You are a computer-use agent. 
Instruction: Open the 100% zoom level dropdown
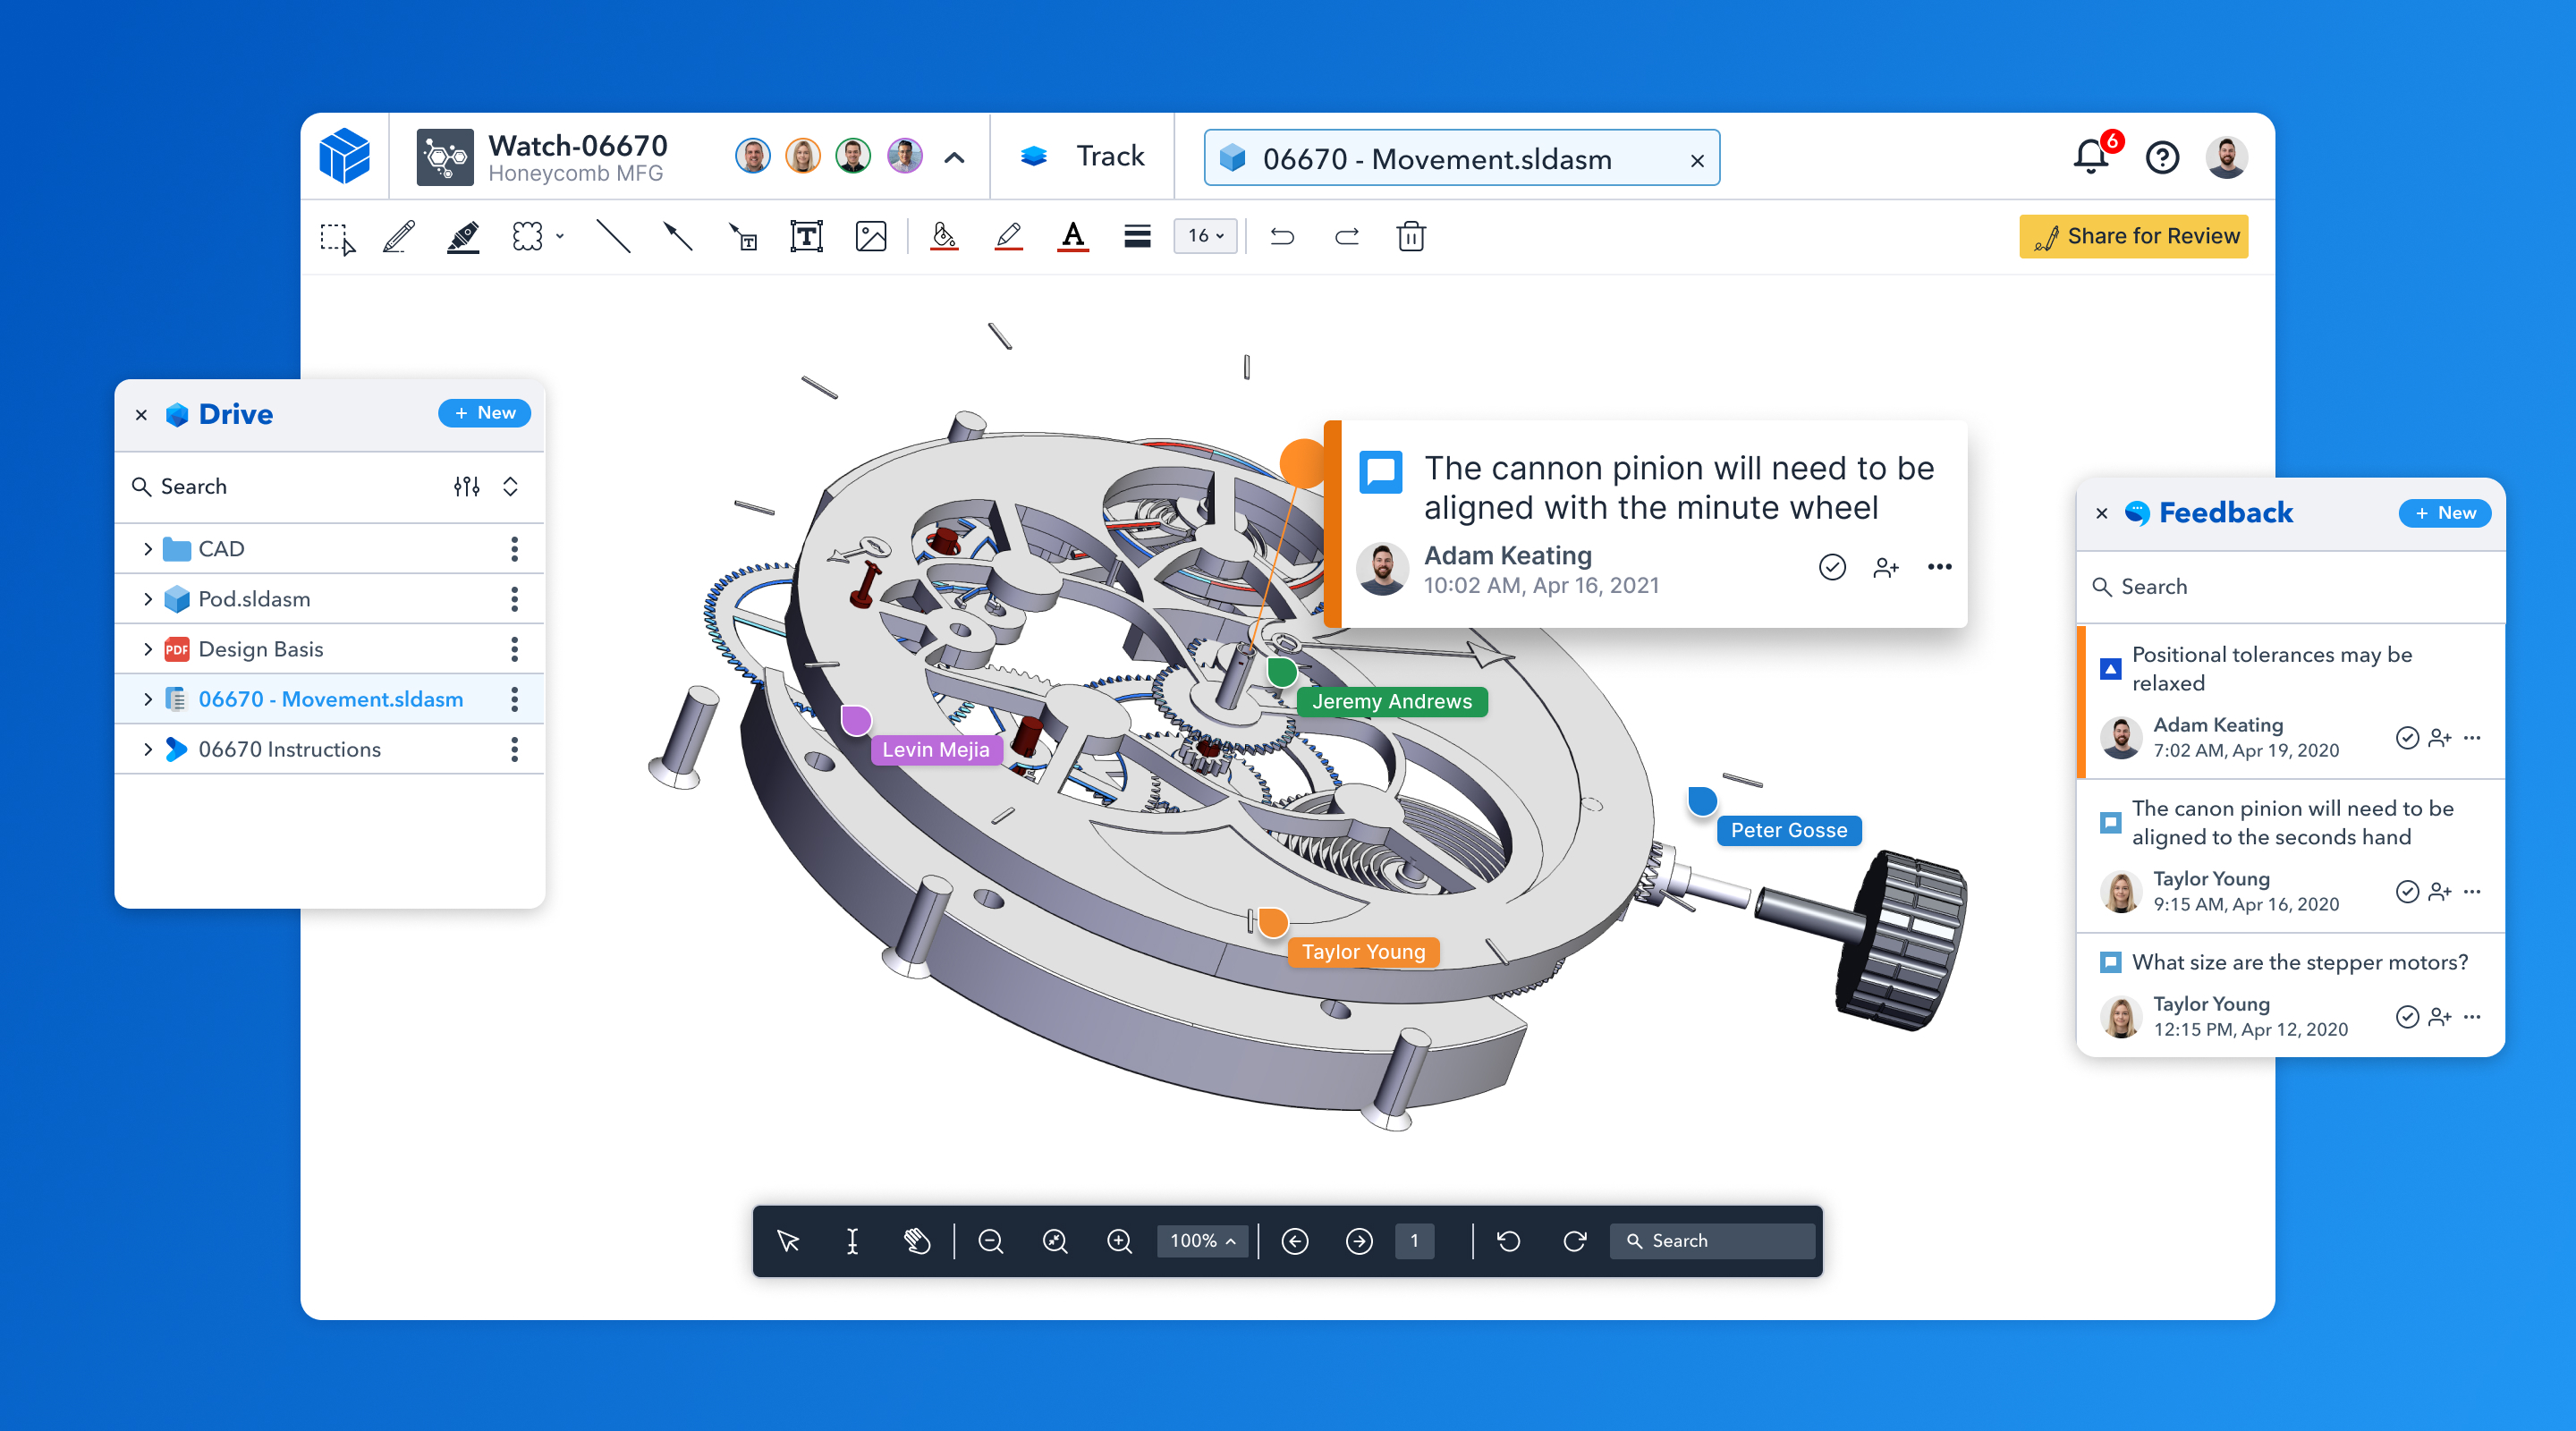1202,1241
